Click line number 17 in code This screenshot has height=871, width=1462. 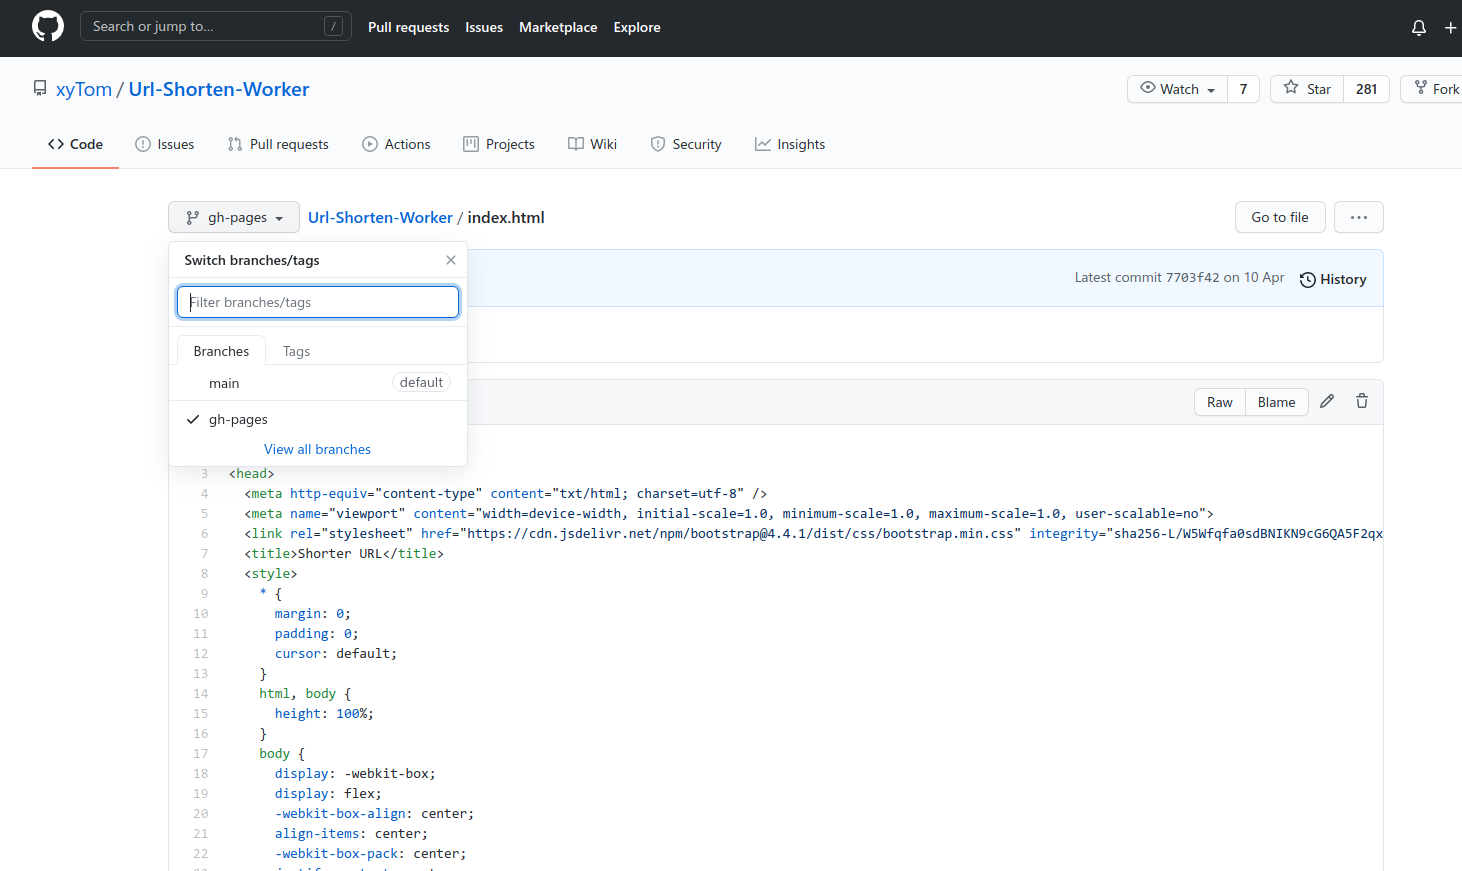coord(201,753)
